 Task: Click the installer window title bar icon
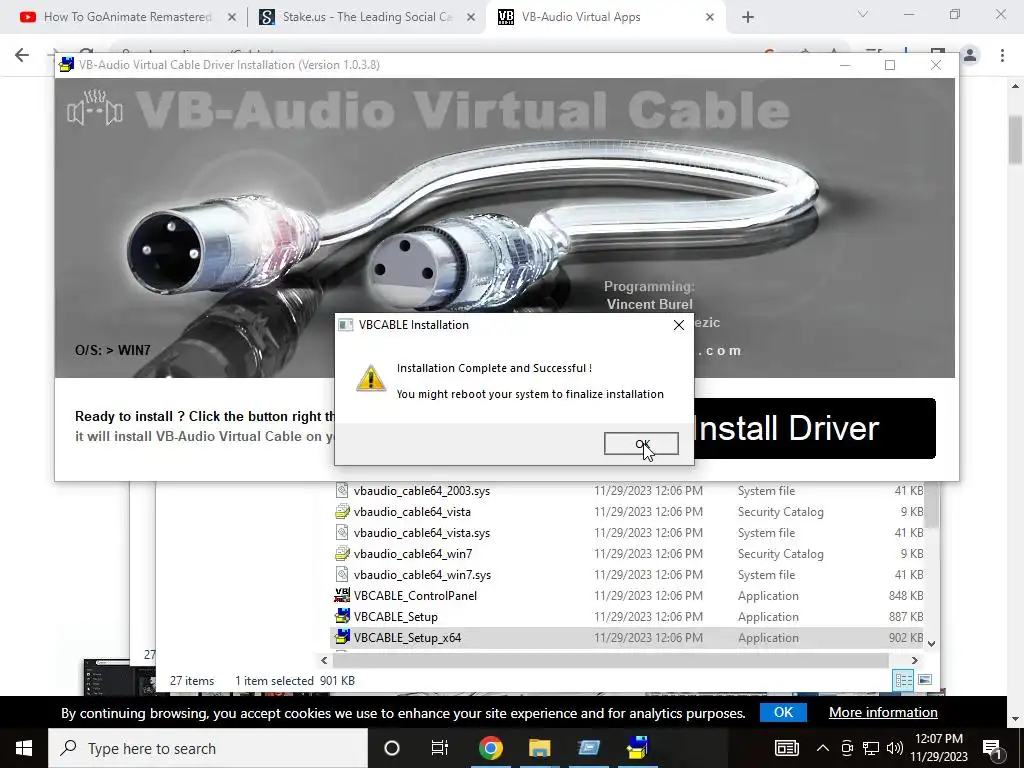point(67,65)
